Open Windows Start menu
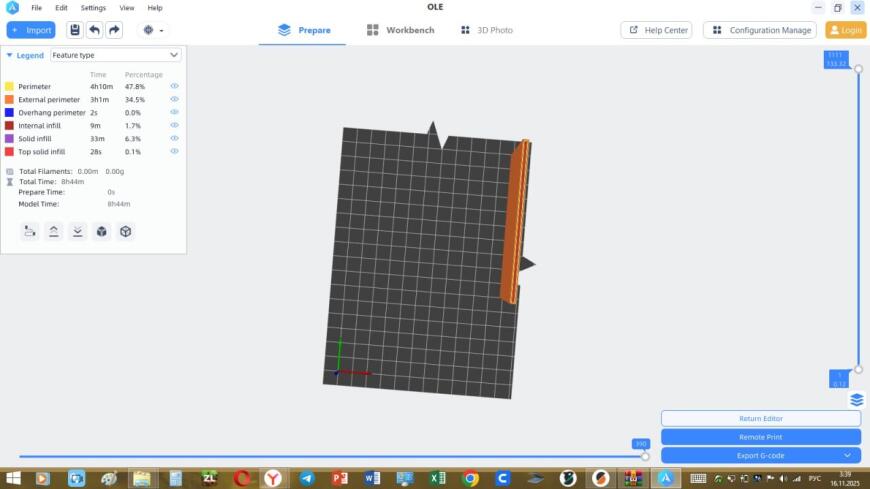 13,478
